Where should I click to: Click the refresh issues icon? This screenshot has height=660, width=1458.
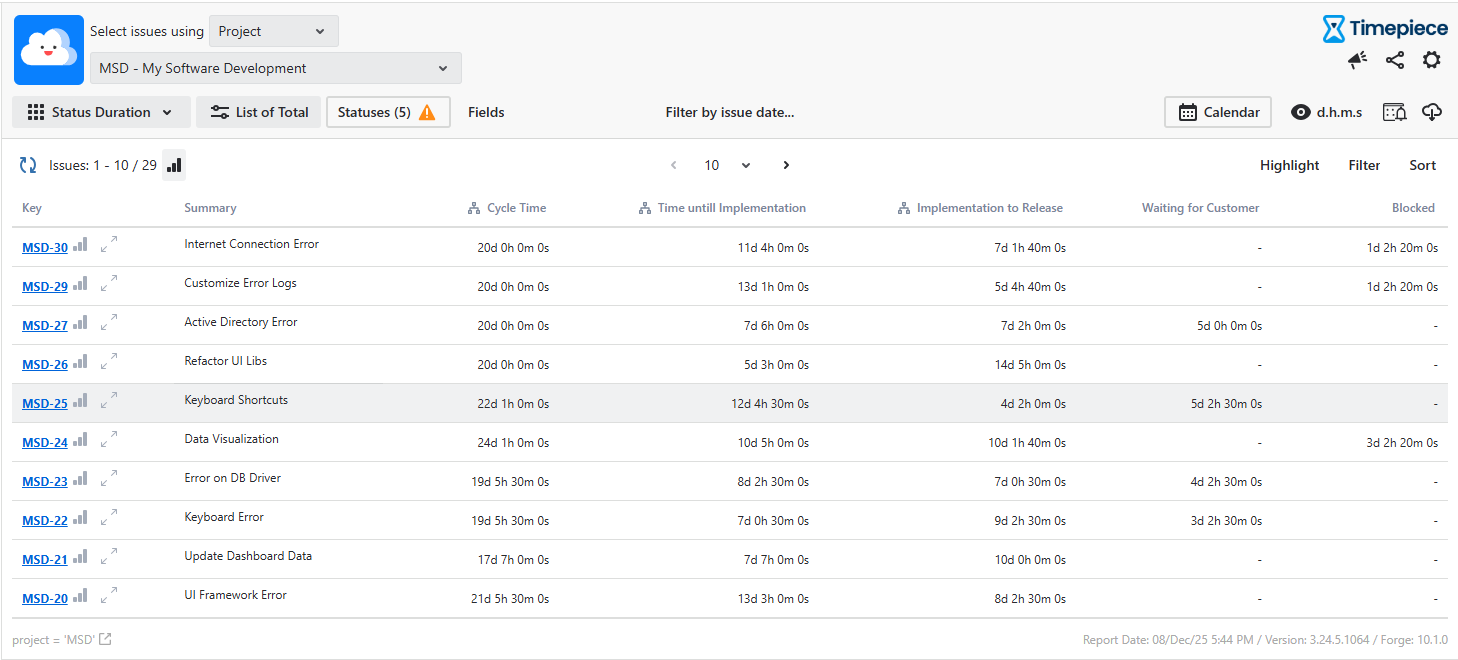click(28, 165)
